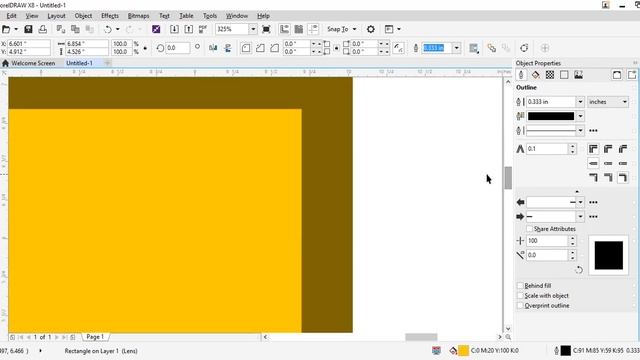Select the Round corner icon
The image size is (640, 360).
click(x=246, y=48)
